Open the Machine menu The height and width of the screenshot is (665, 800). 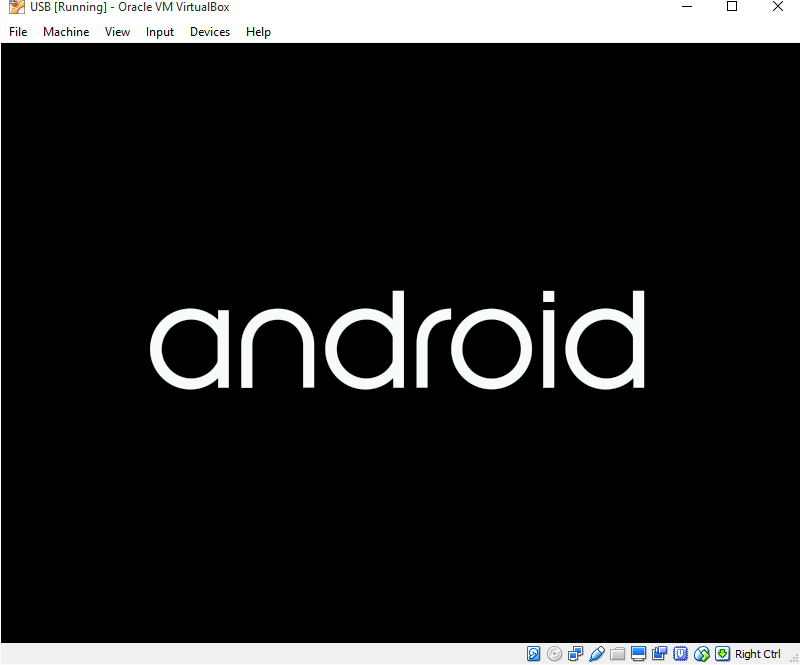click(66, 32)
